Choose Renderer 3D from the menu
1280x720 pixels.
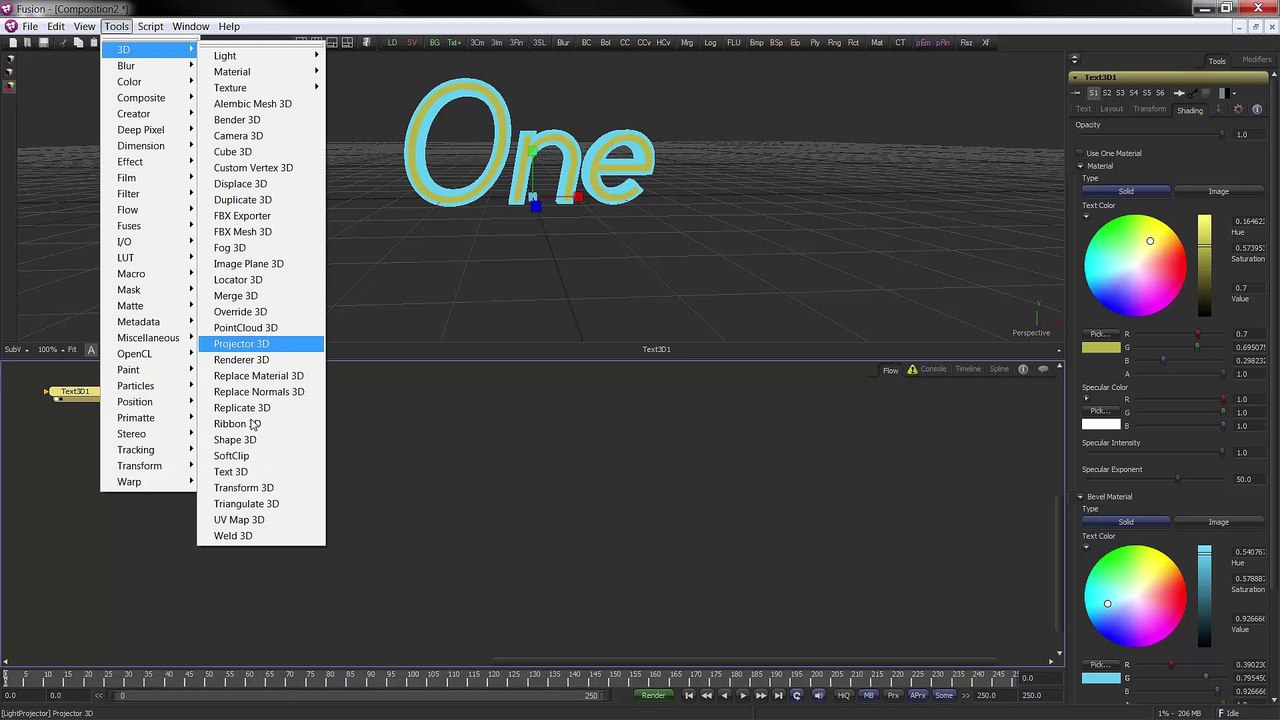tap(261, 360)
